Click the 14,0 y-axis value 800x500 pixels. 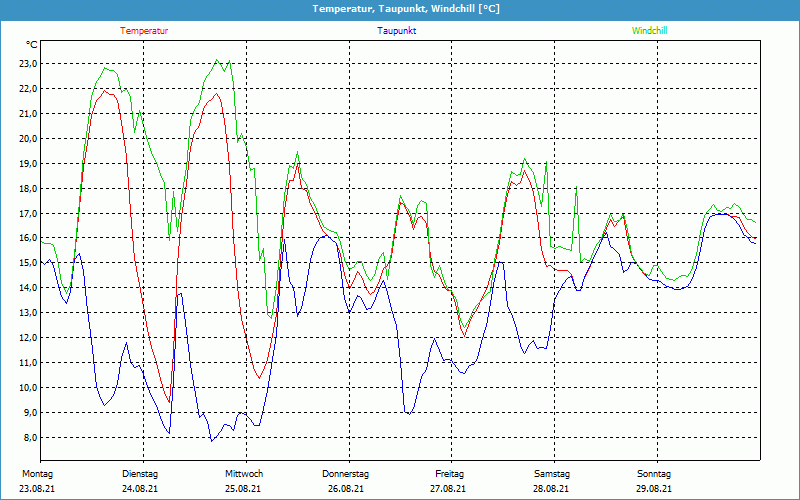28,288
